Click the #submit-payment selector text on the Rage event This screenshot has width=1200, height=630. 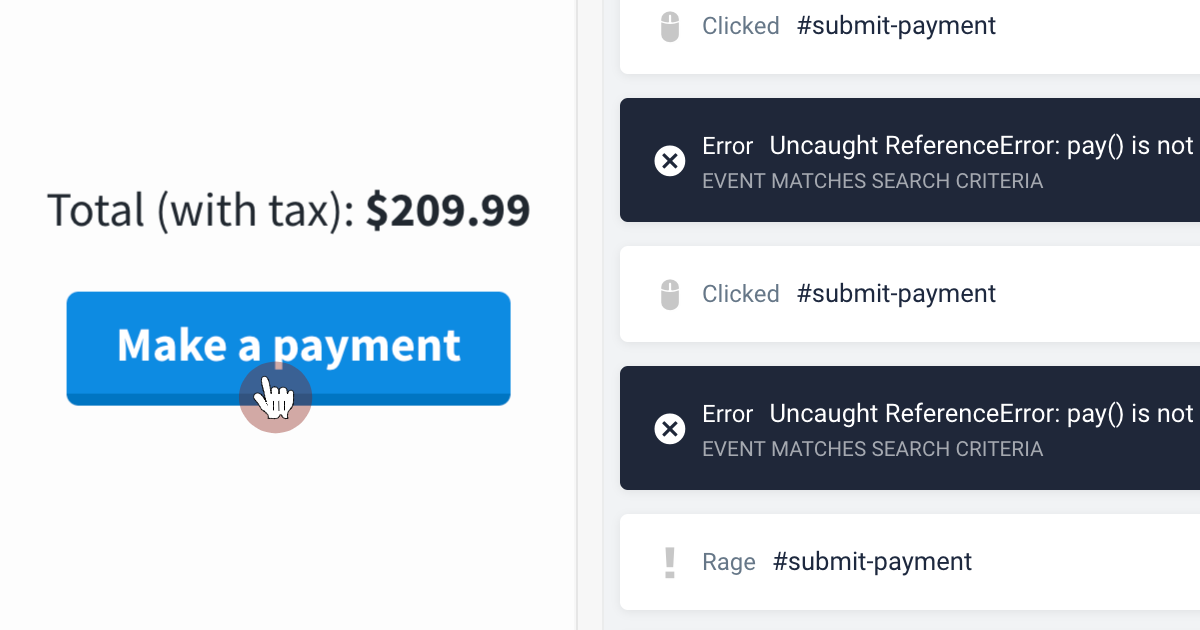872,561
